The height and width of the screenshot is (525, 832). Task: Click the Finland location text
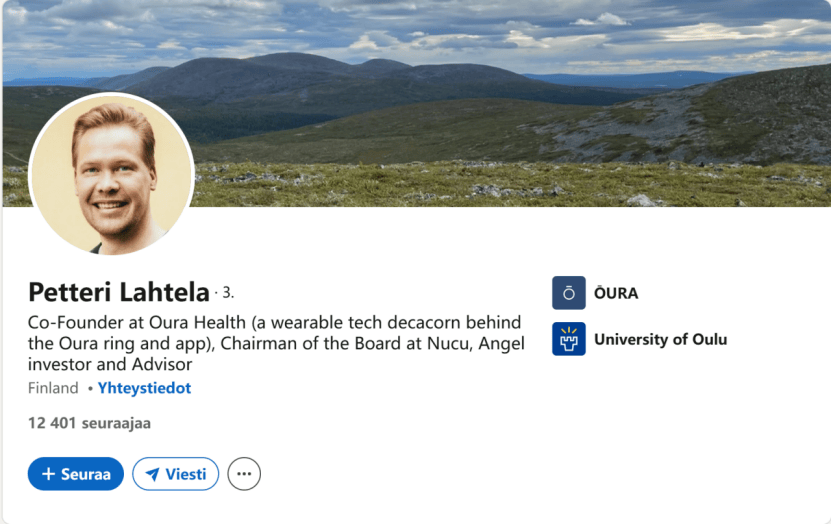tap(53, 388)
